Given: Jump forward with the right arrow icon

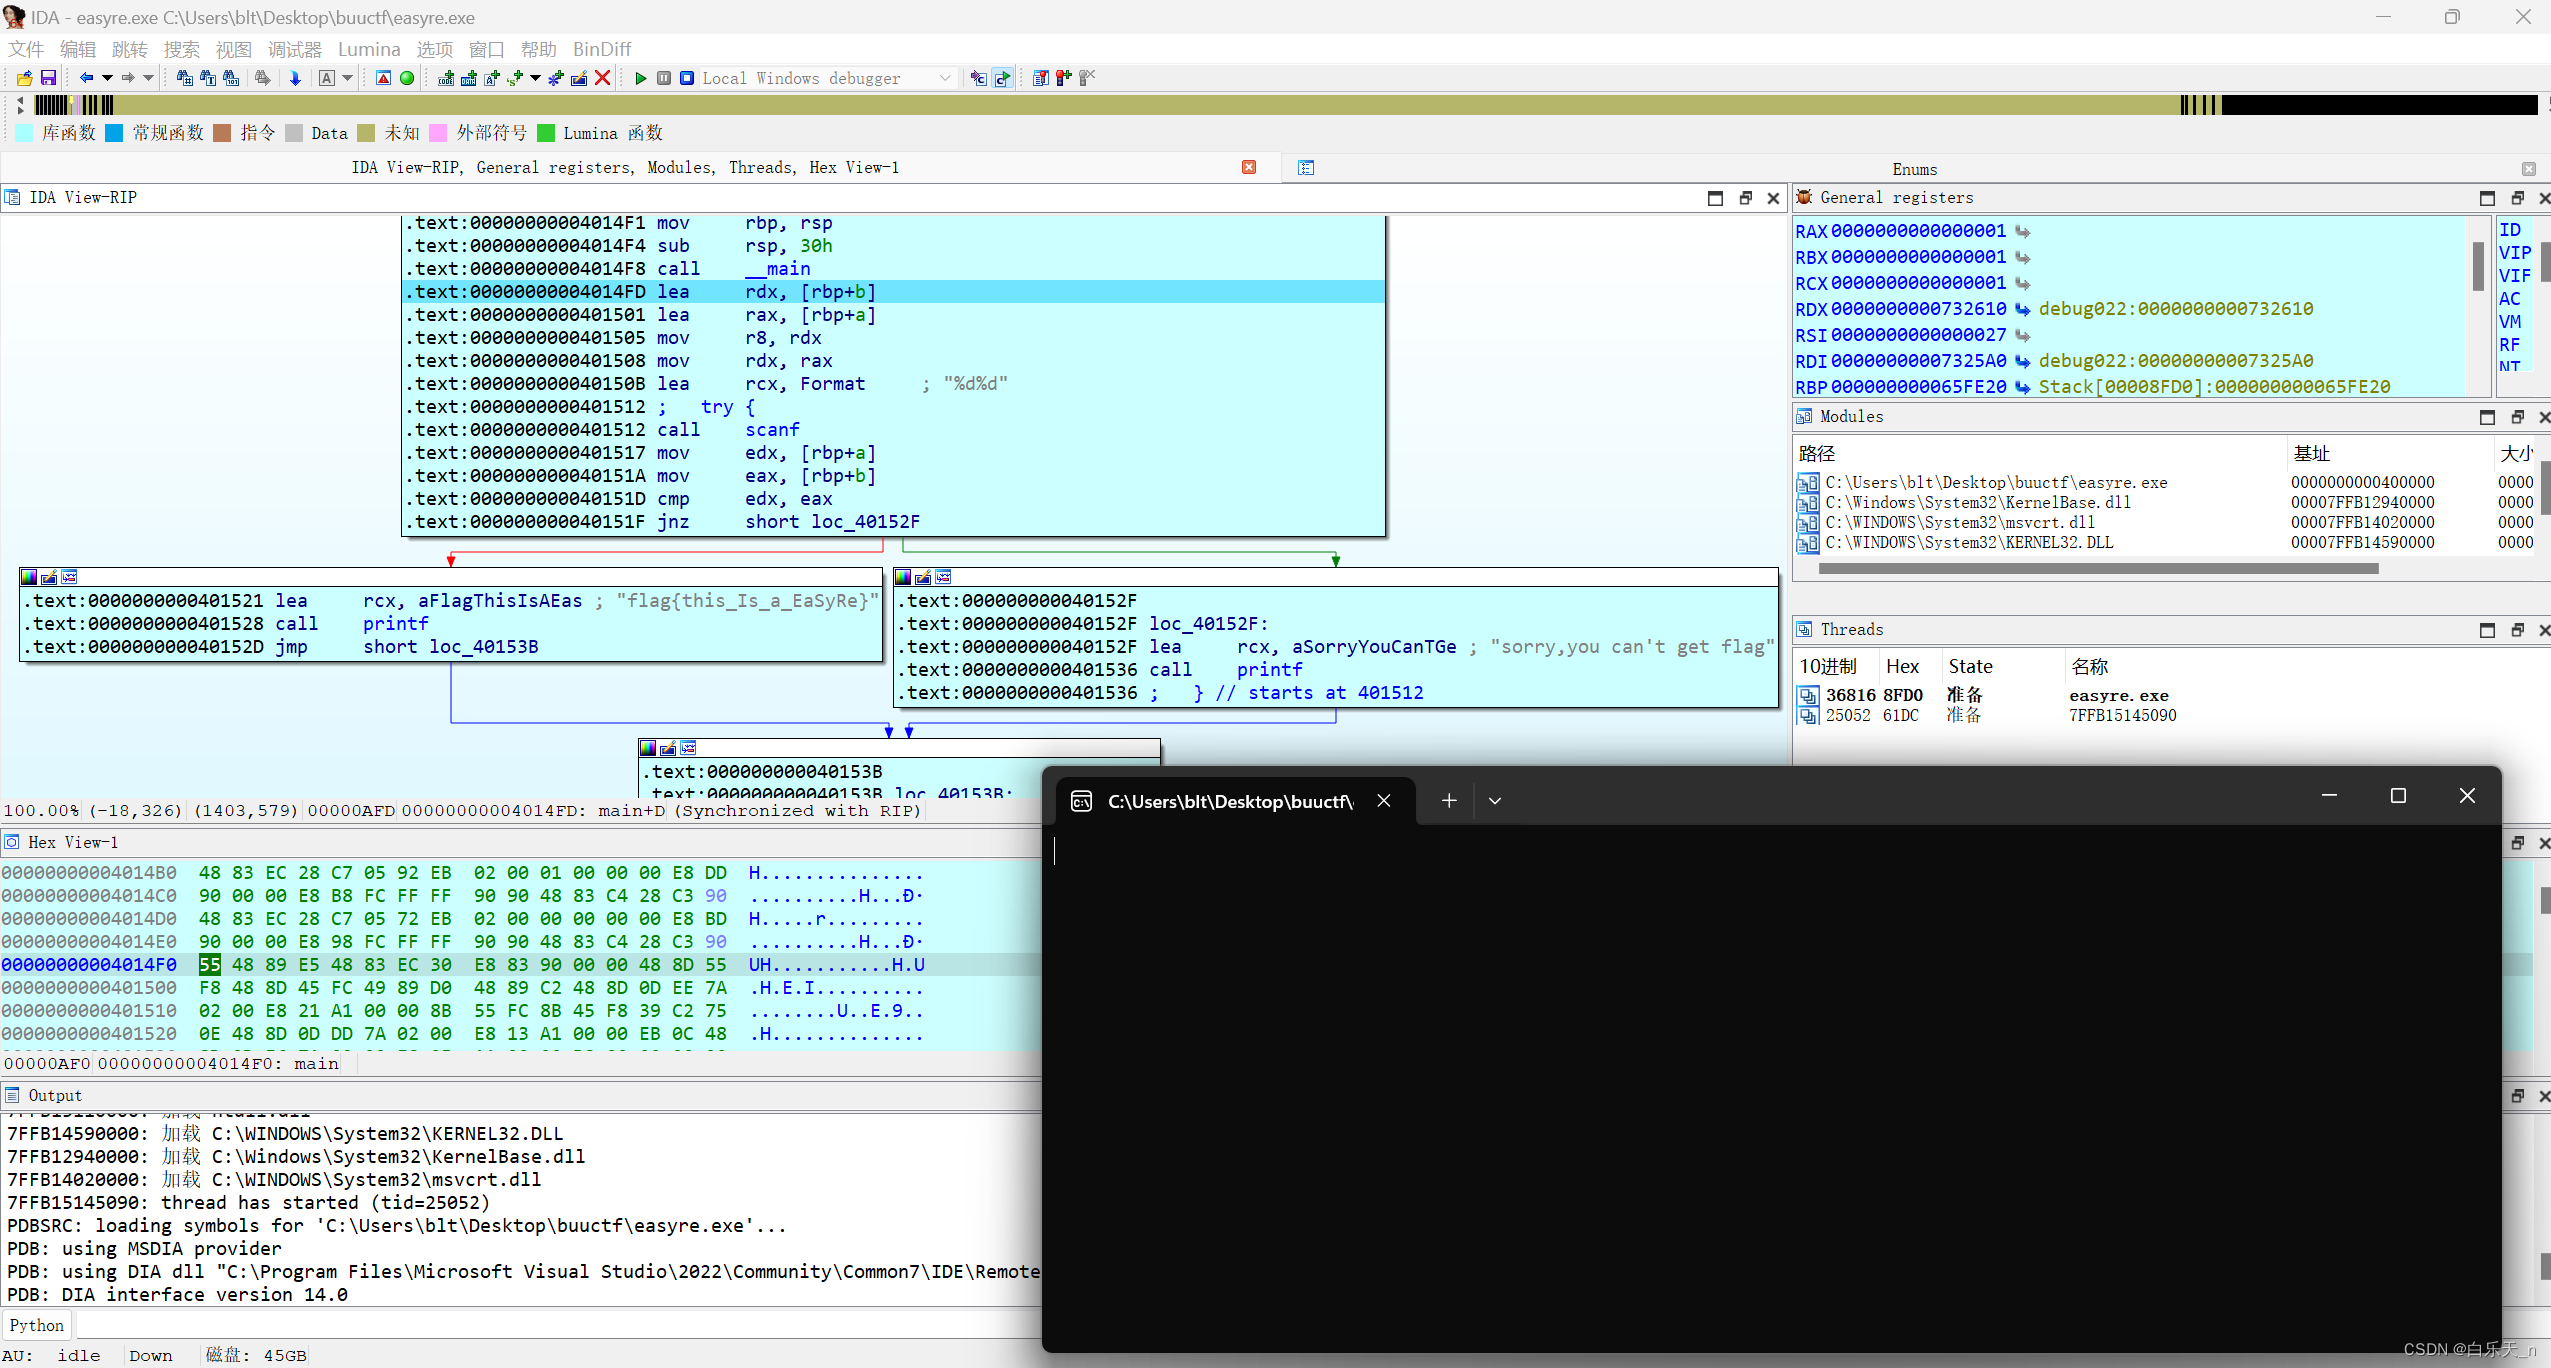Looking at the screenshot, I should pos(128,78).
